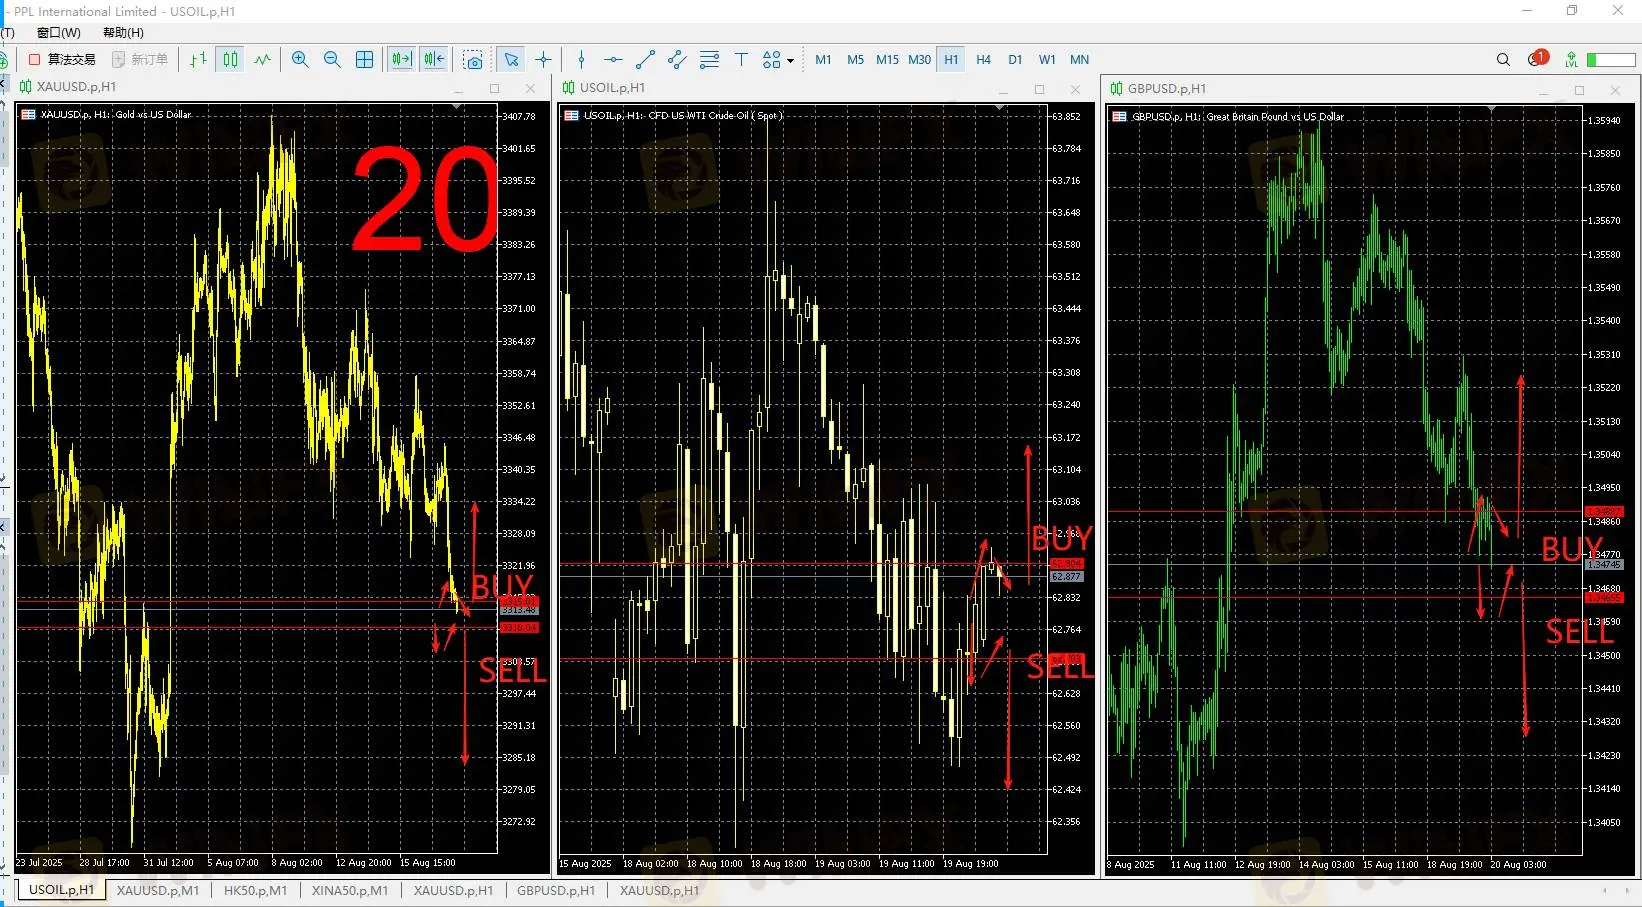Click the '20 Aug 03:00' time label
This screenshot has height=907, width=1642.
pyautogui.click(x=1518, y=864)
